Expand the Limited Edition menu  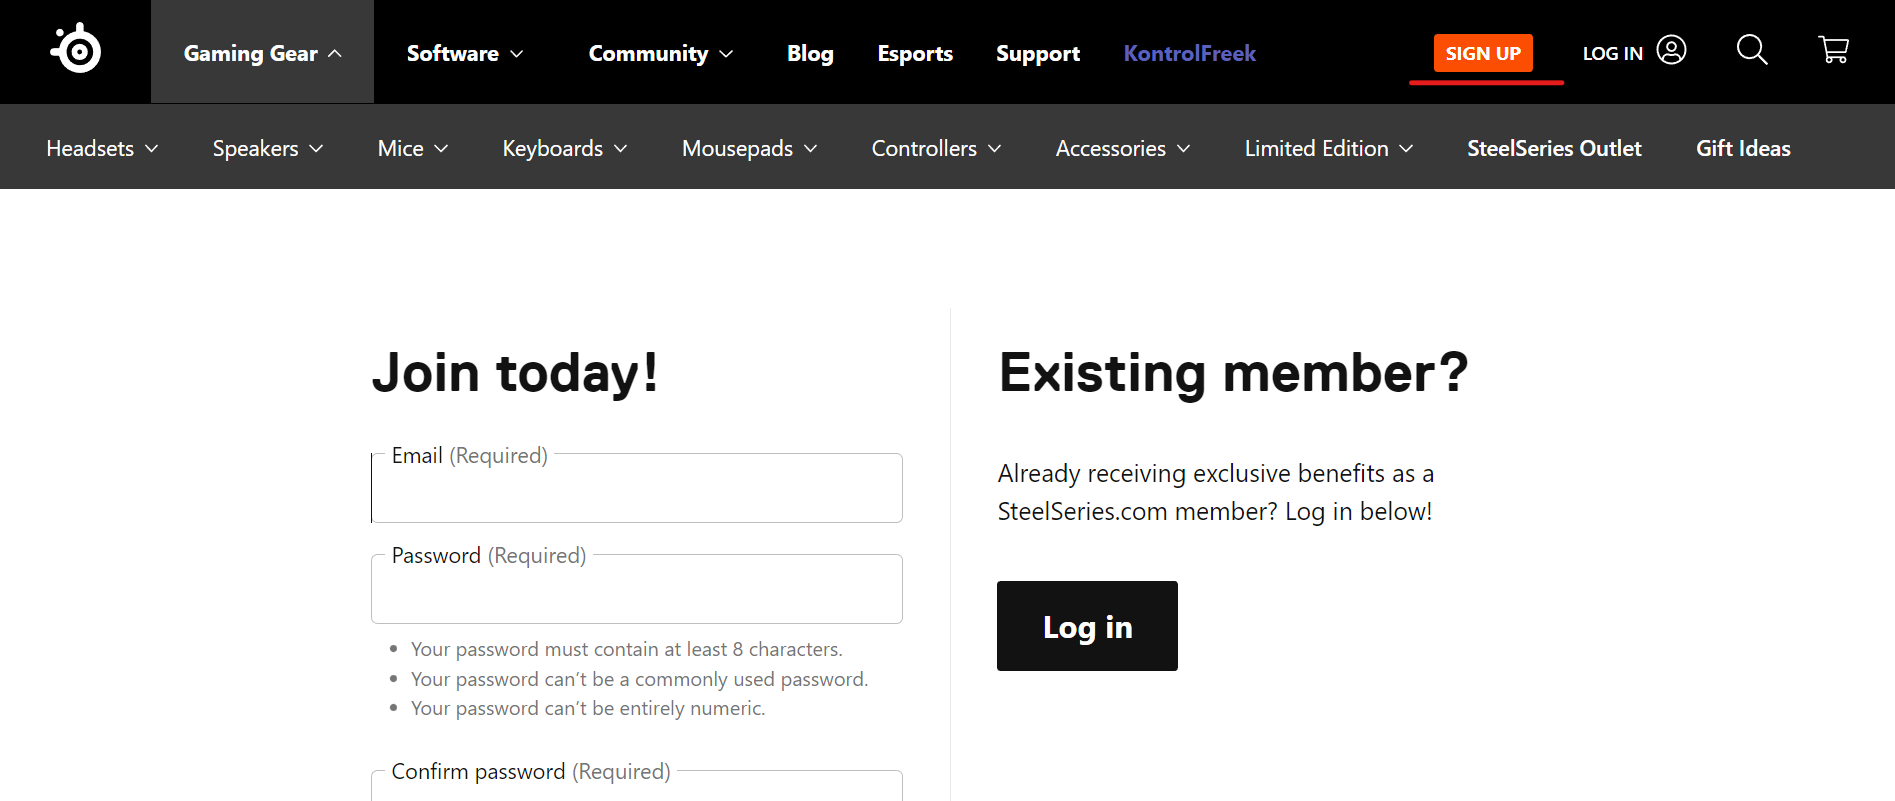(x=1329, y=148)
